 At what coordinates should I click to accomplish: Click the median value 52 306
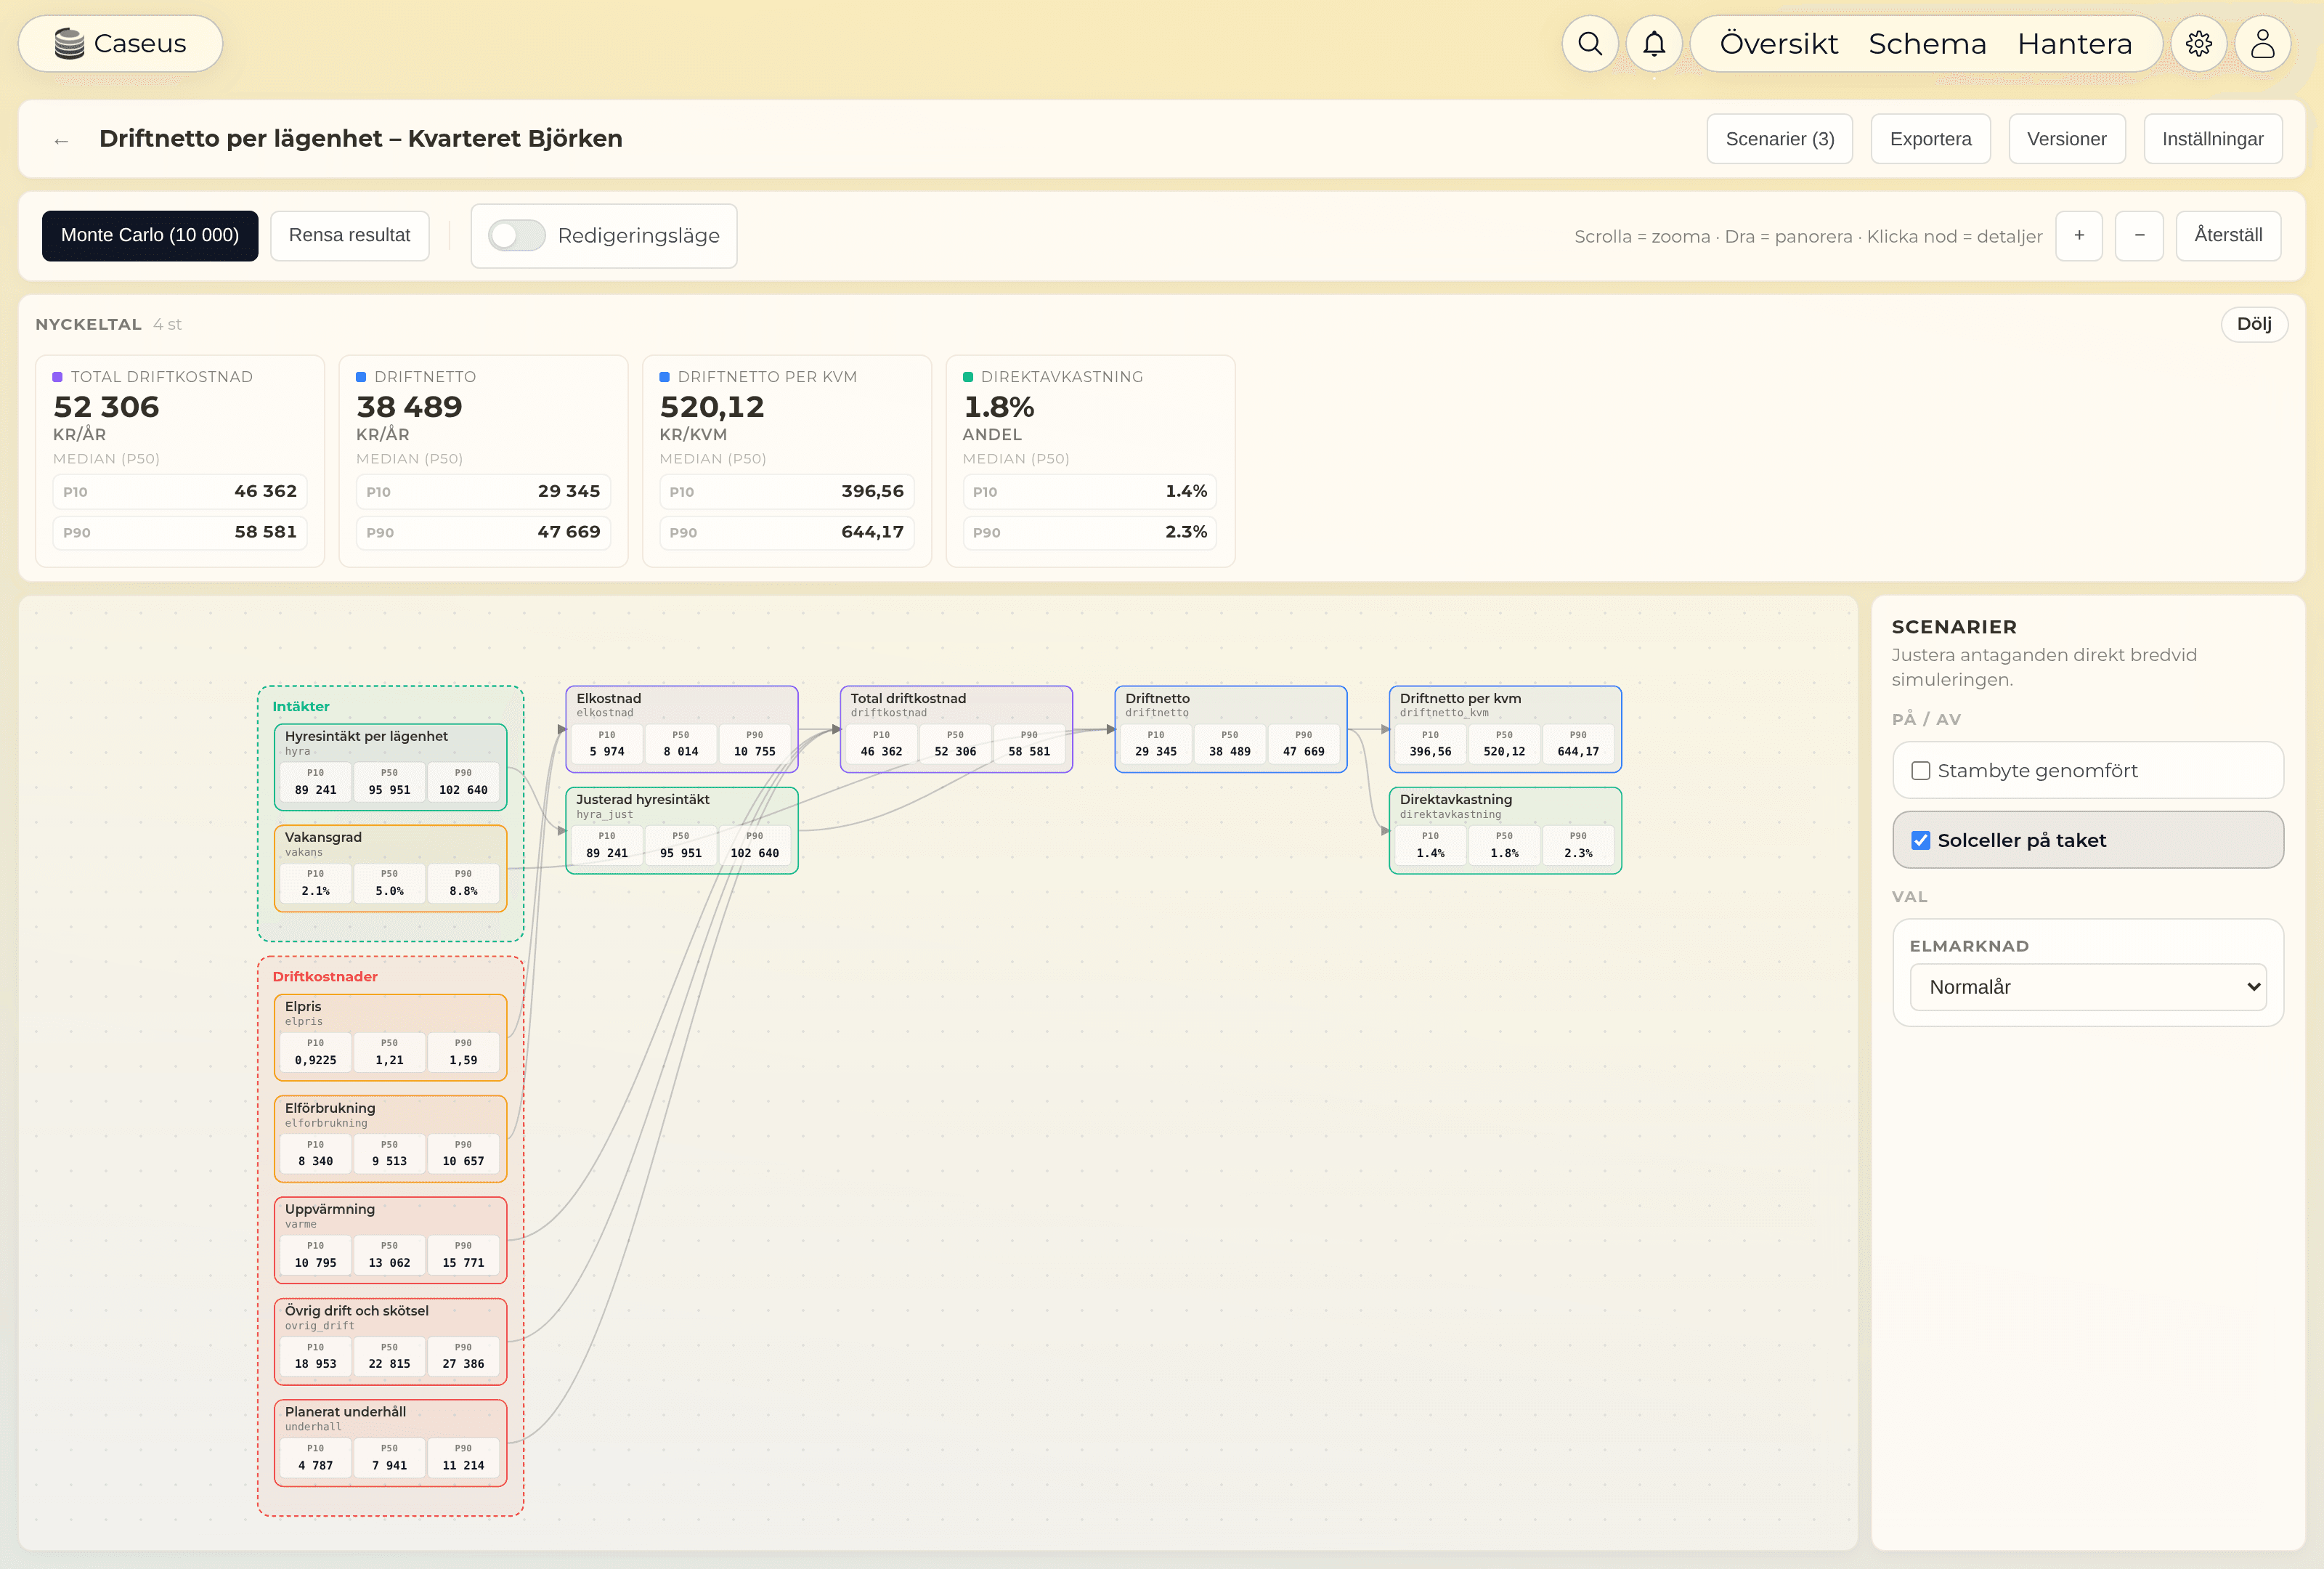pos(106,407)
